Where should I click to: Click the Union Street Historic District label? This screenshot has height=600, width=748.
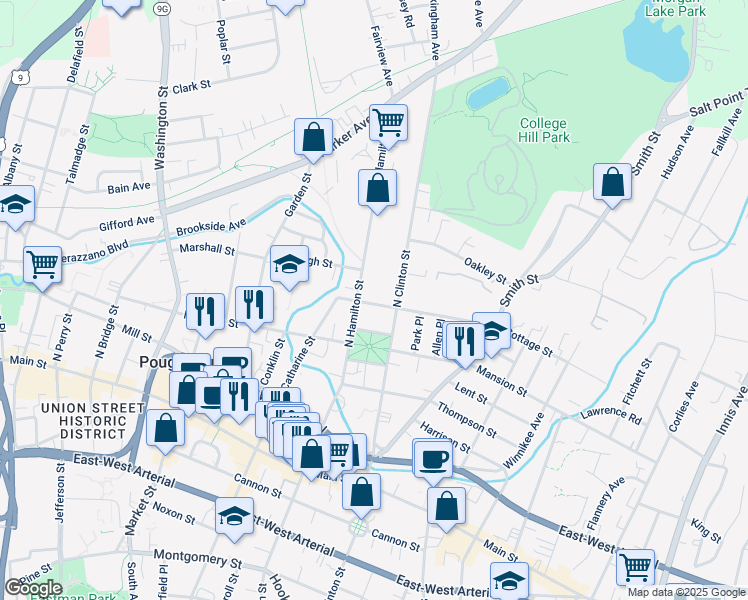tap(93, 421)
